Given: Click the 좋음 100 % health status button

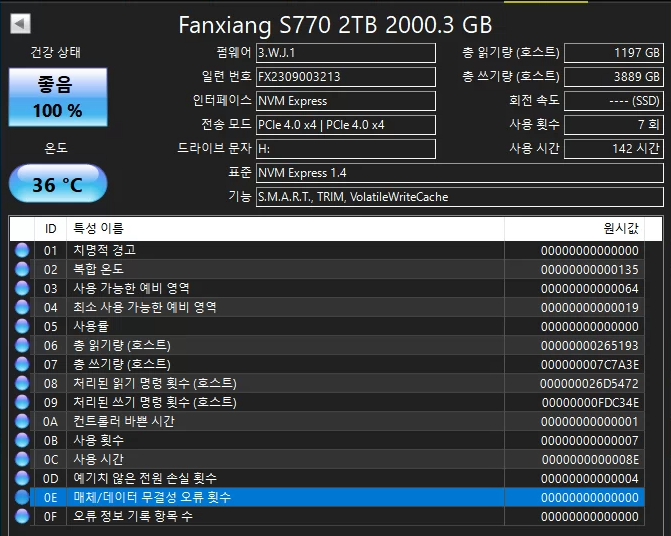Looking at the screenshot, I should point(58,97).
